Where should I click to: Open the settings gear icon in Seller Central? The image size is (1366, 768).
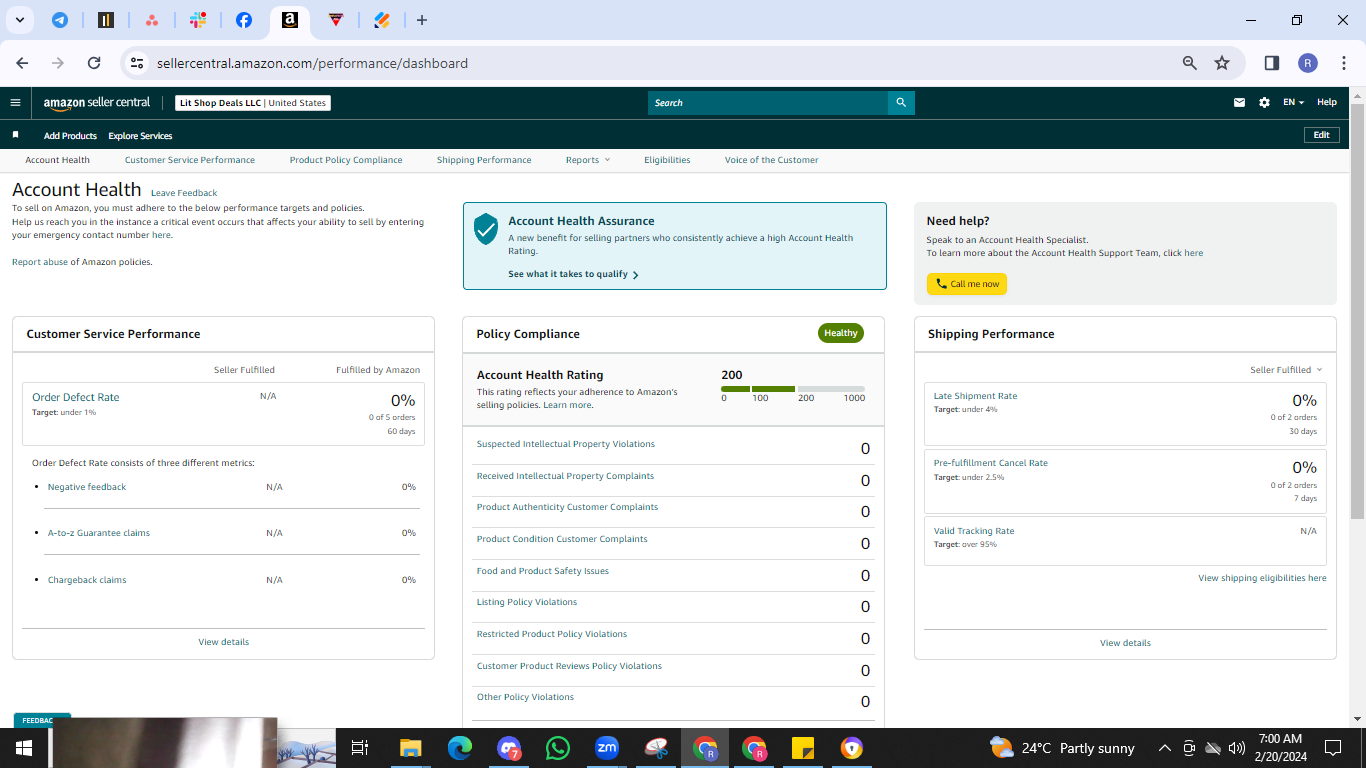1264,102
